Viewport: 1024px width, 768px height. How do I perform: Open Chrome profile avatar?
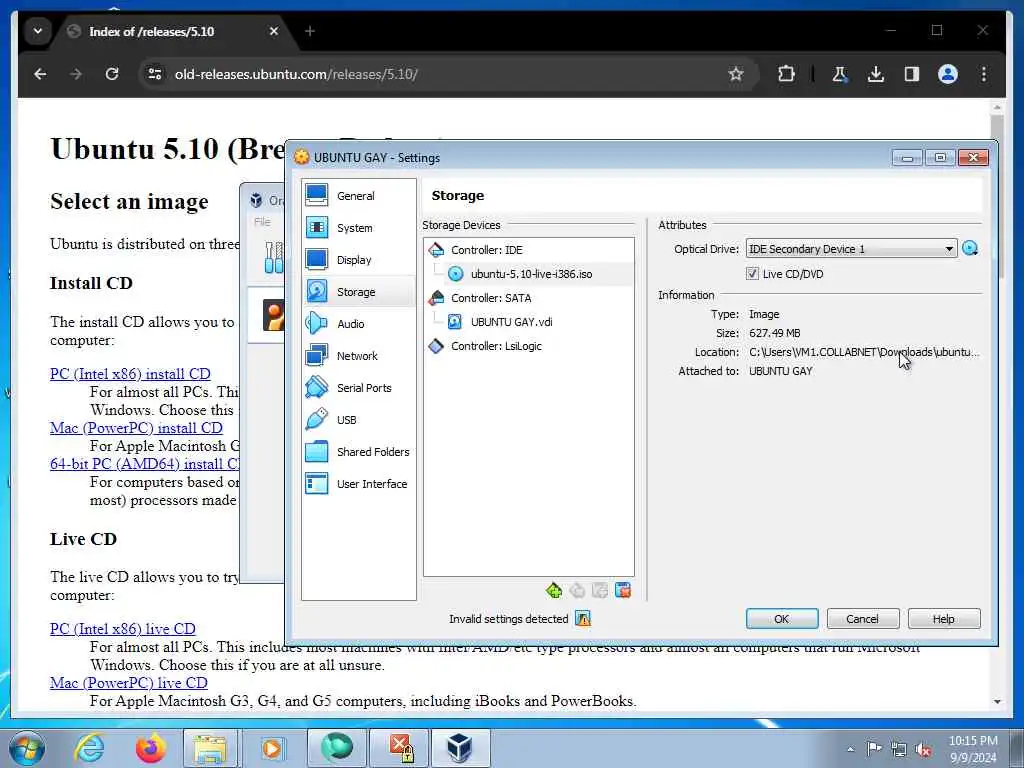948,74
